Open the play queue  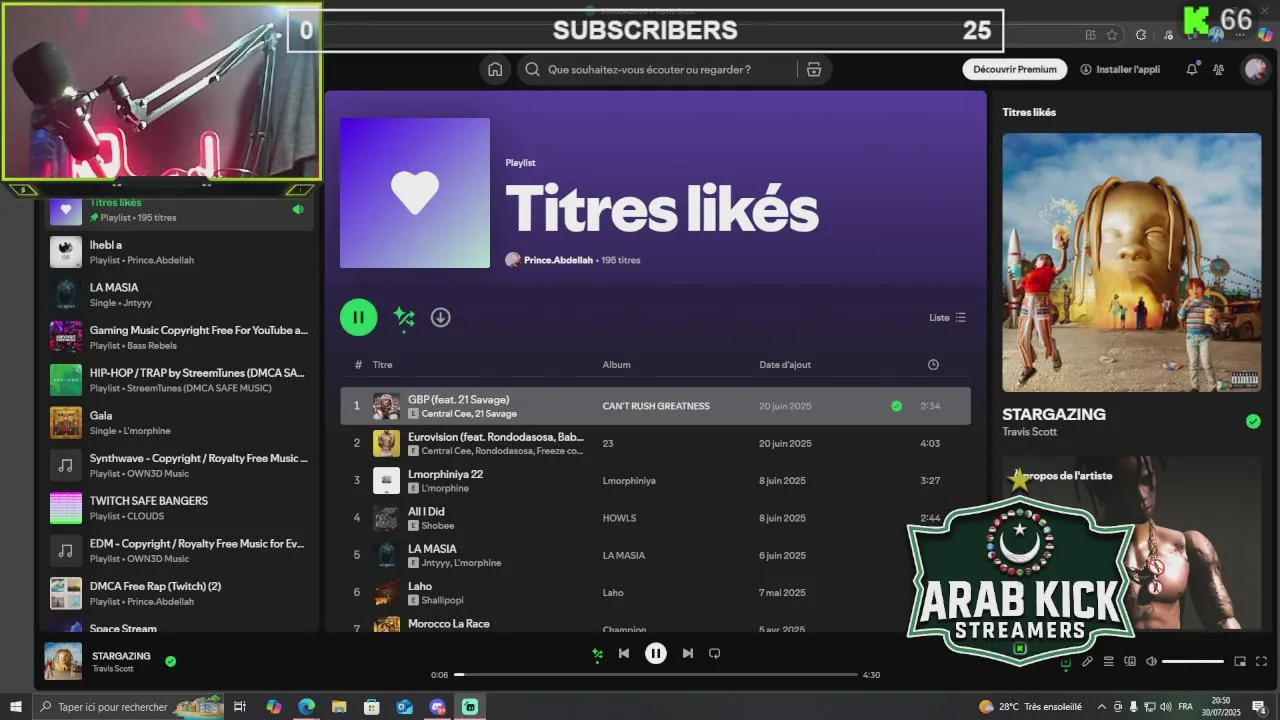tap(1109, 661)
